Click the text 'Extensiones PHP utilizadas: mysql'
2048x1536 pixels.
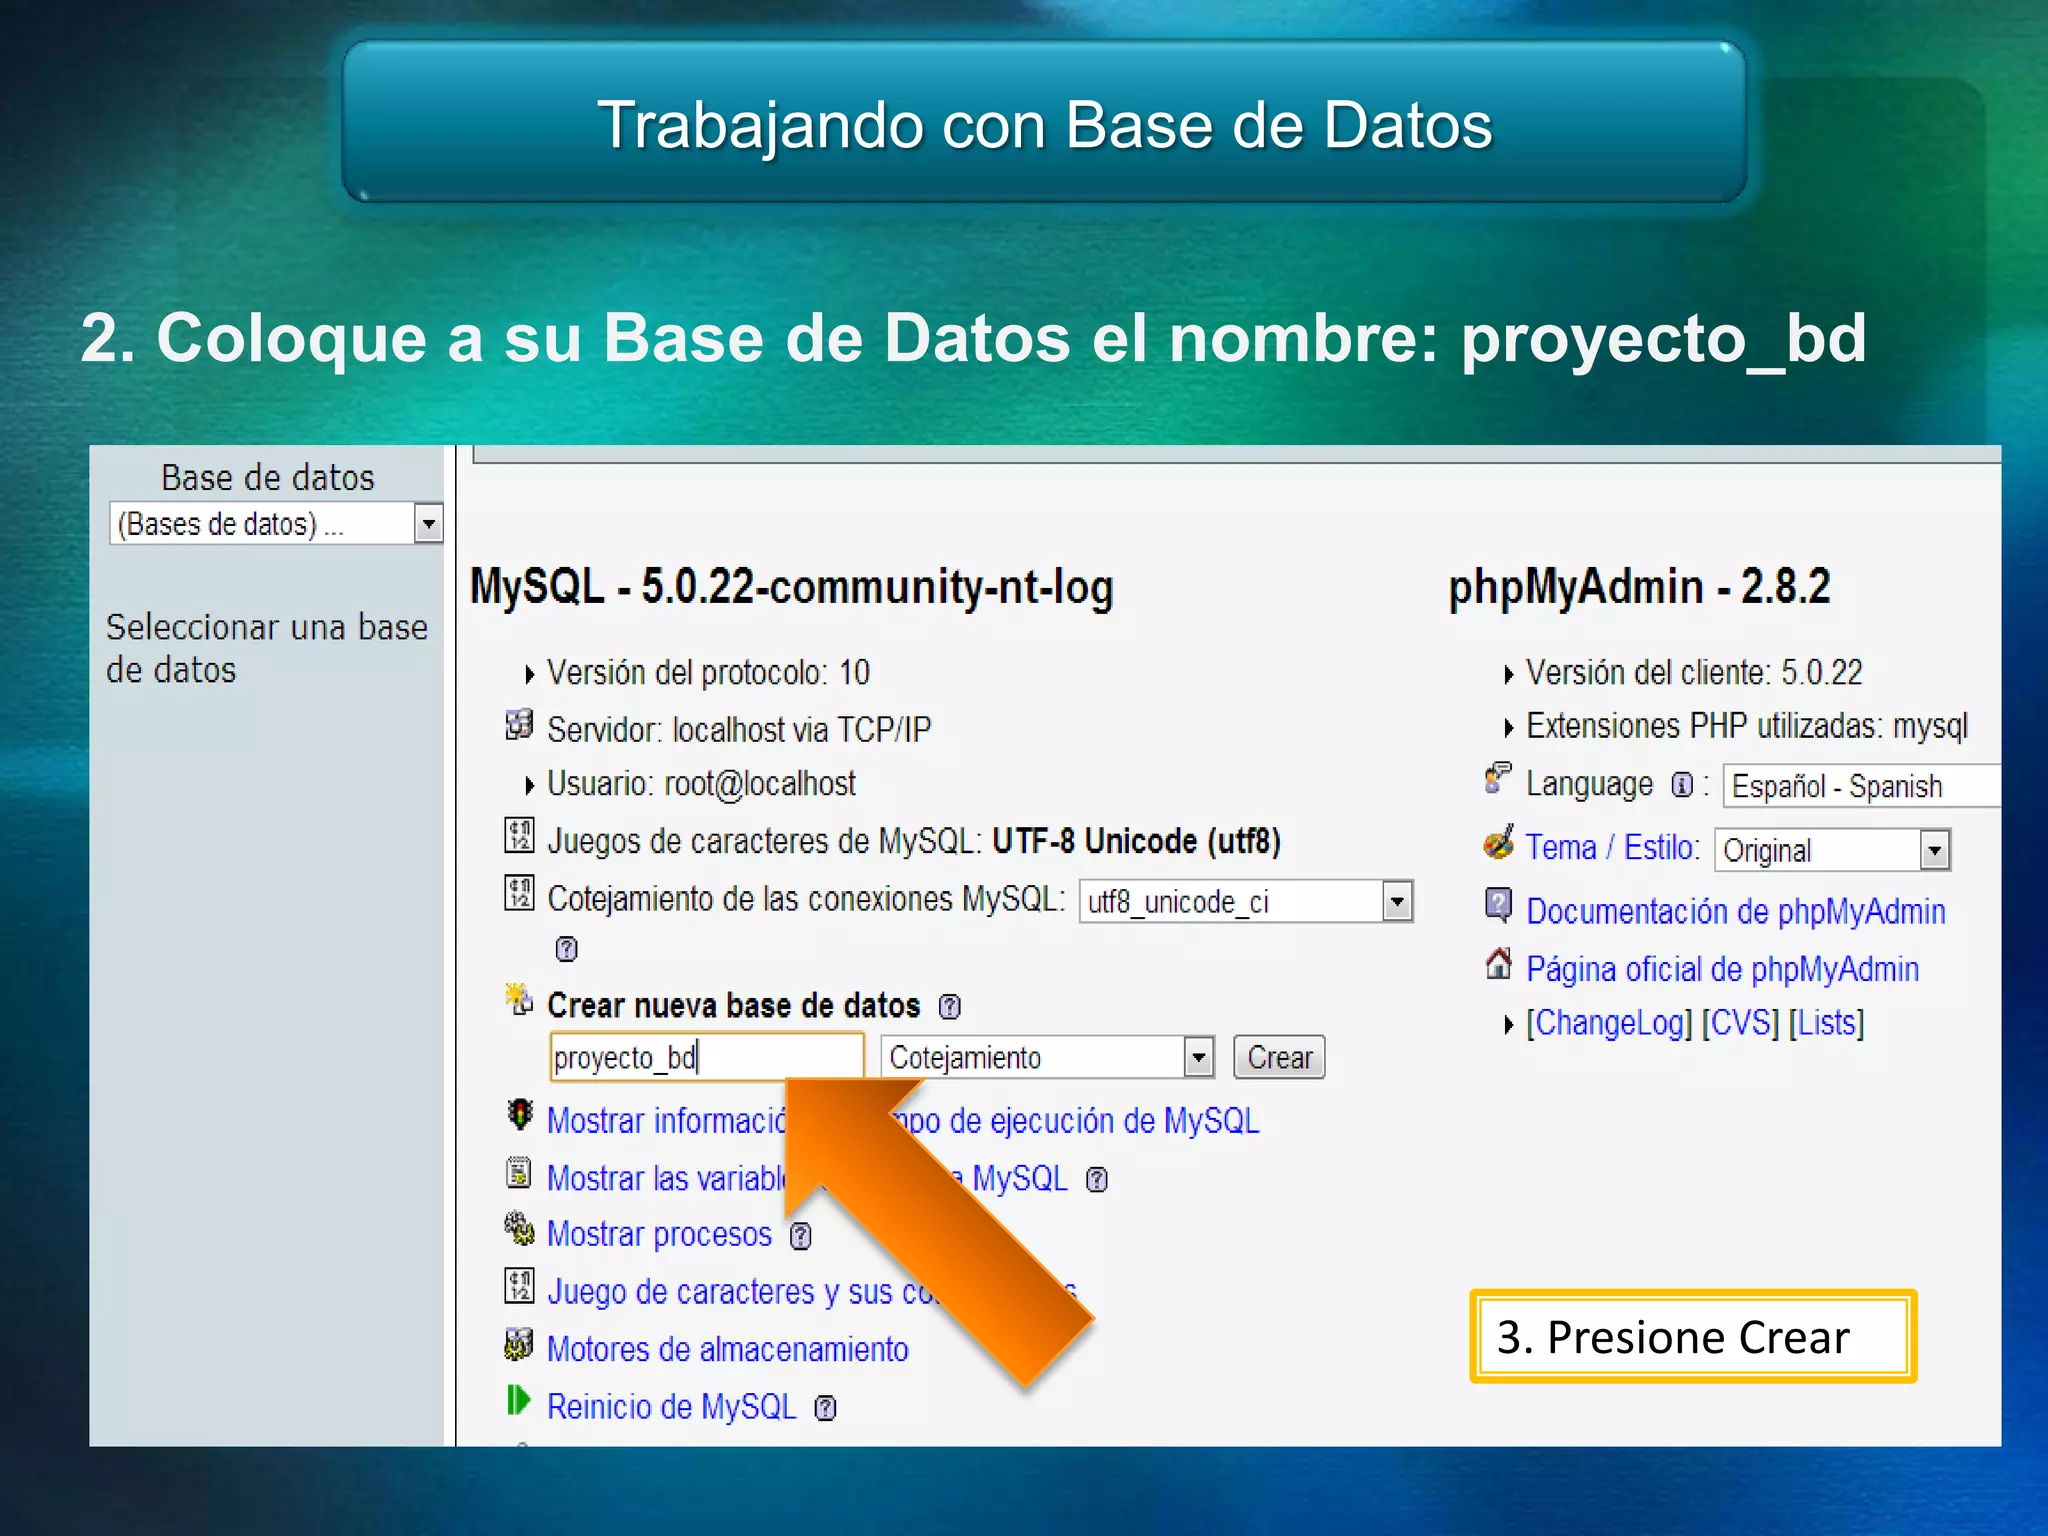click(x=1747, y=726)
